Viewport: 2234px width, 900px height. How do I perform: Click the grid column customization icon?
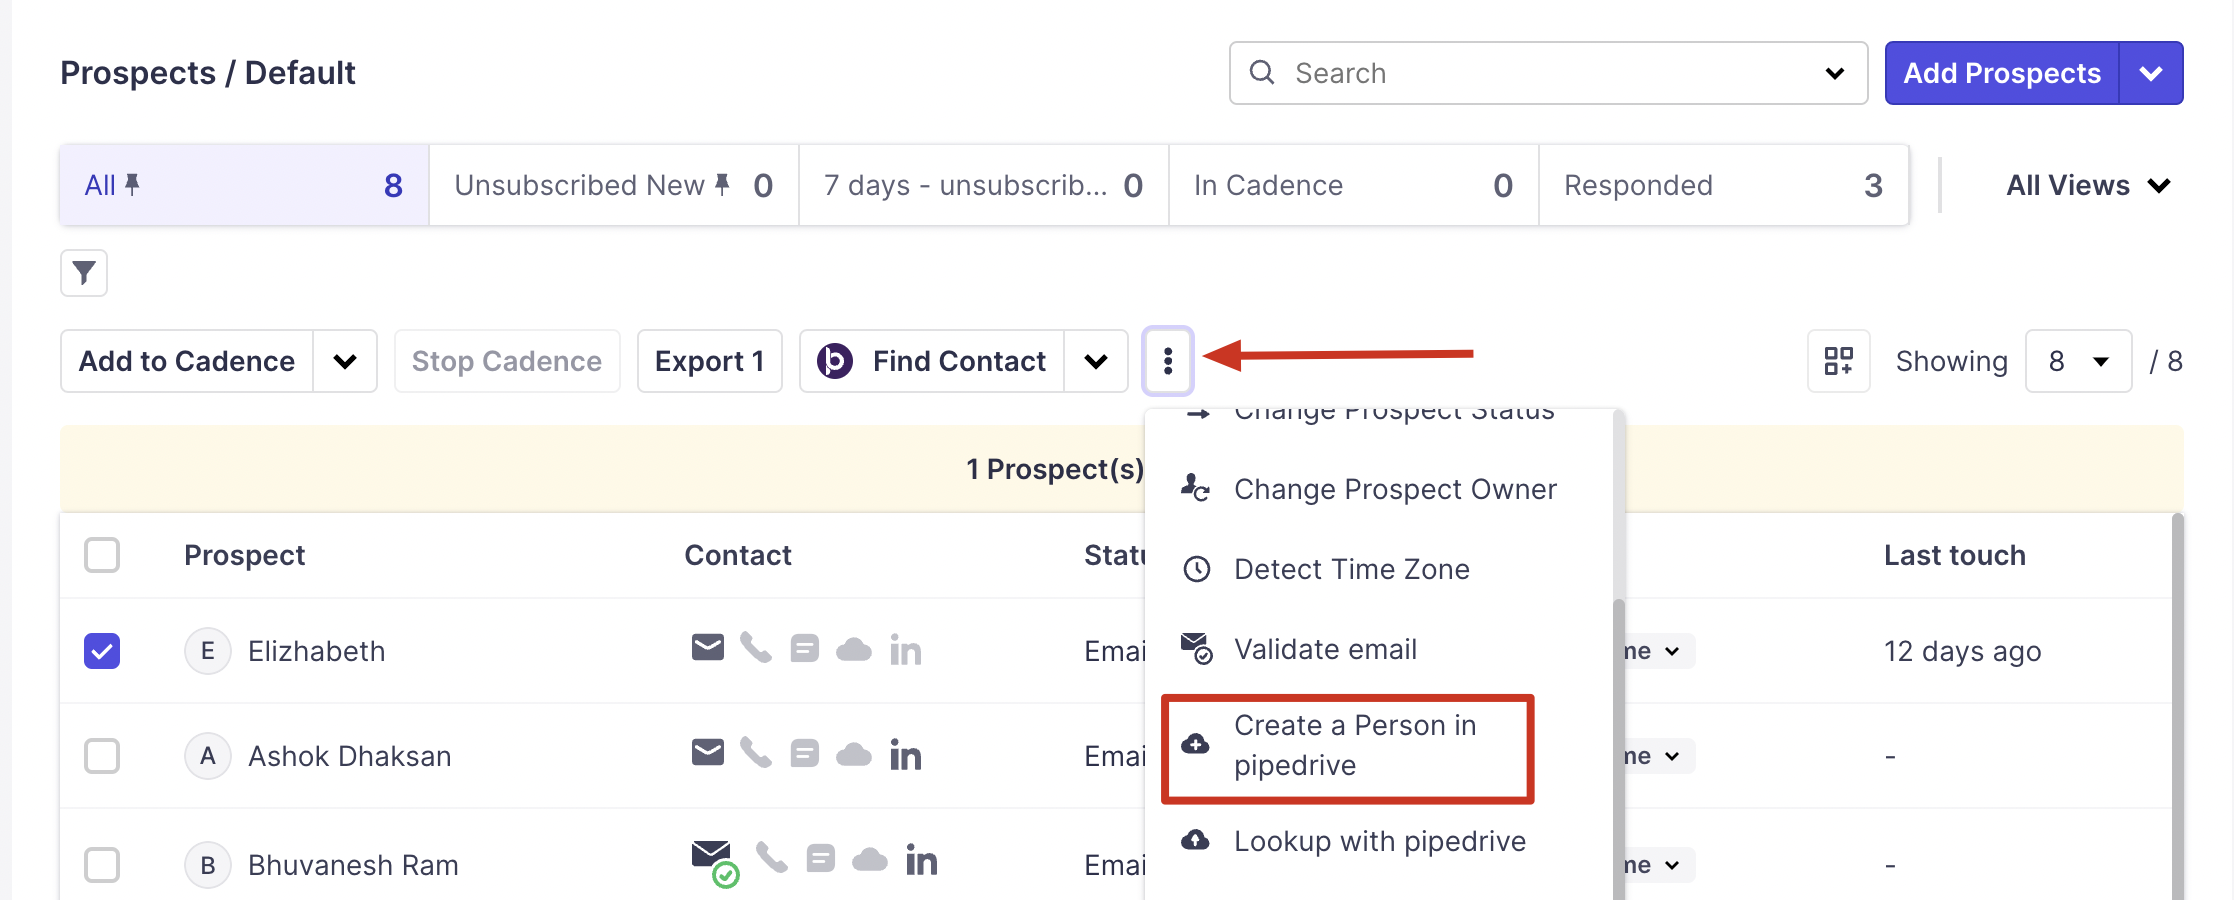tap(1838, 361)
